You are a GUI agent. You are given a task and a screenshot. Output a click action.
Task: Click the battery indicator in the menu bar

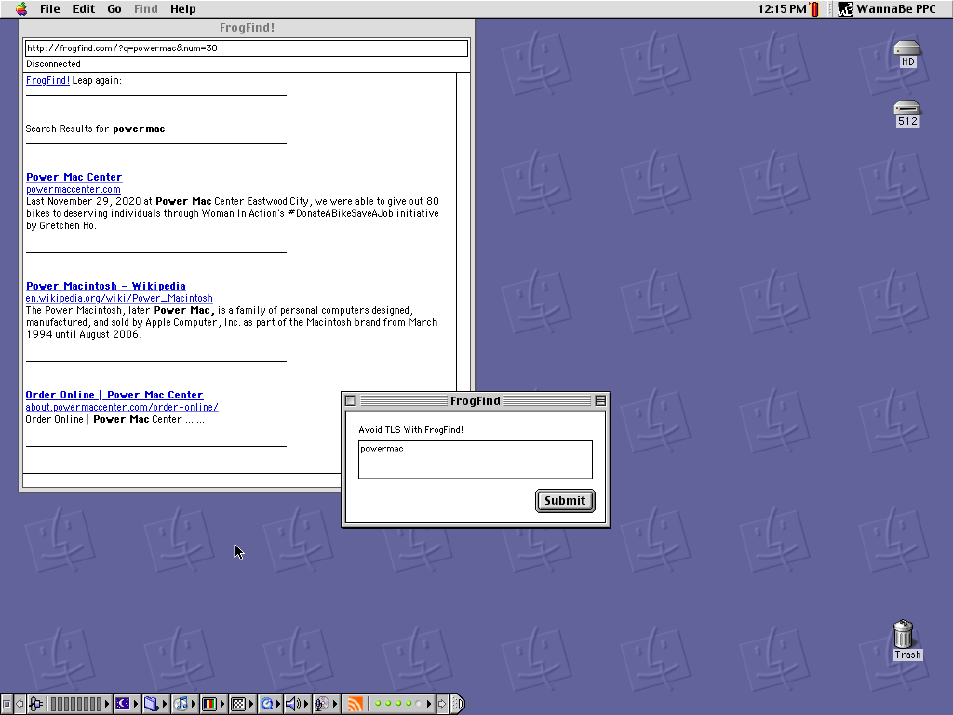[815, 9]
